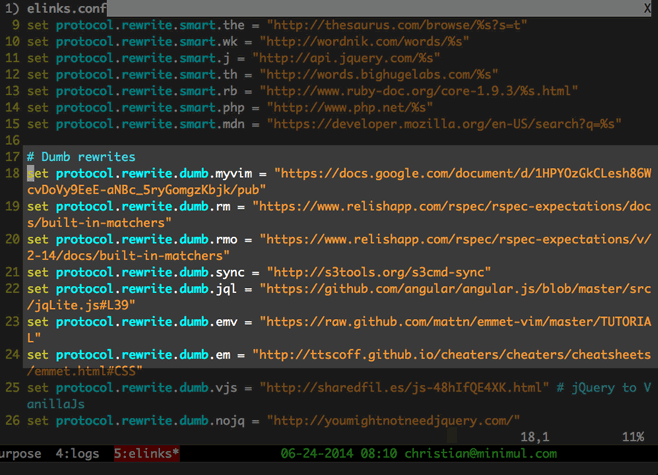Click the api.jquery.com URL string

click(x=346, y=58)
